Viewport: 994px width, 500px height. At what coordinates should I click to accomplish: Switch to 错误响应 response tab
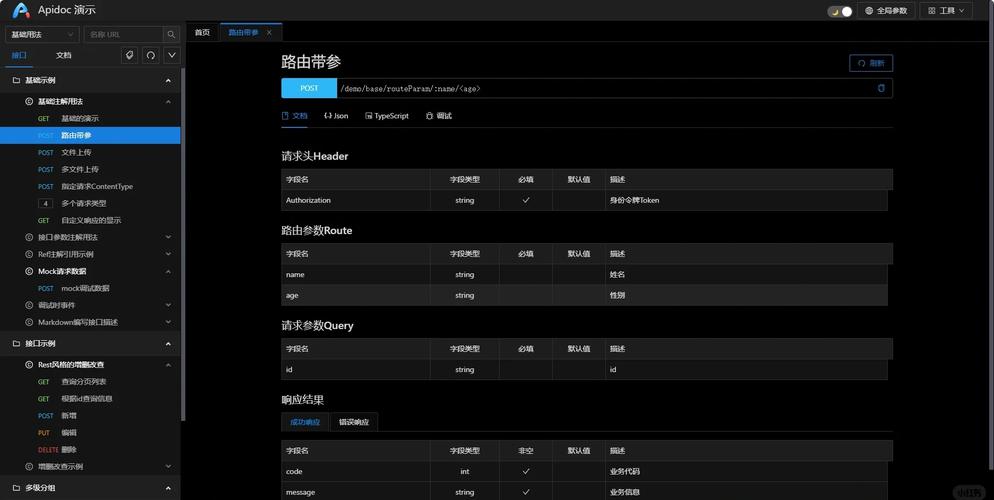pos(354,422)
